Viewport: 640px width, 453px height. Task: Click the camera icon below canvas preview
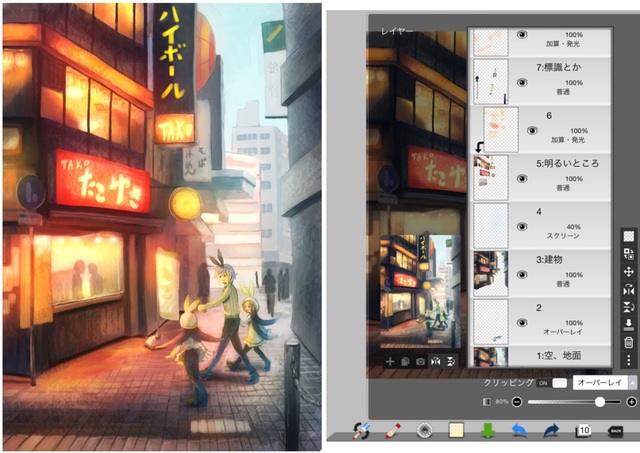coord(420,362)
